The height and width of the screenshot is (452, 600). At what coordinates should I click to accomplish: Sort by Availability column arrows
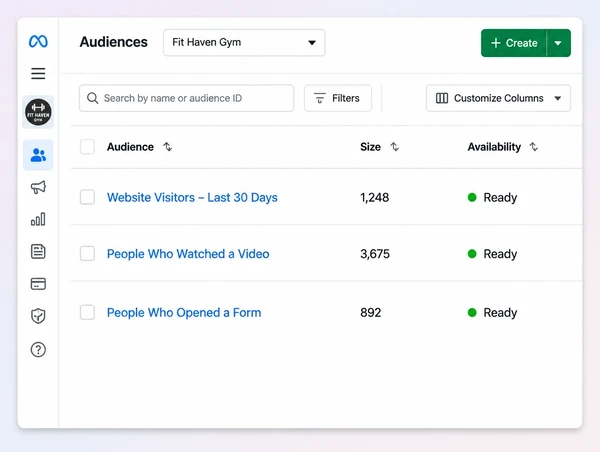(x=534, y=147)
